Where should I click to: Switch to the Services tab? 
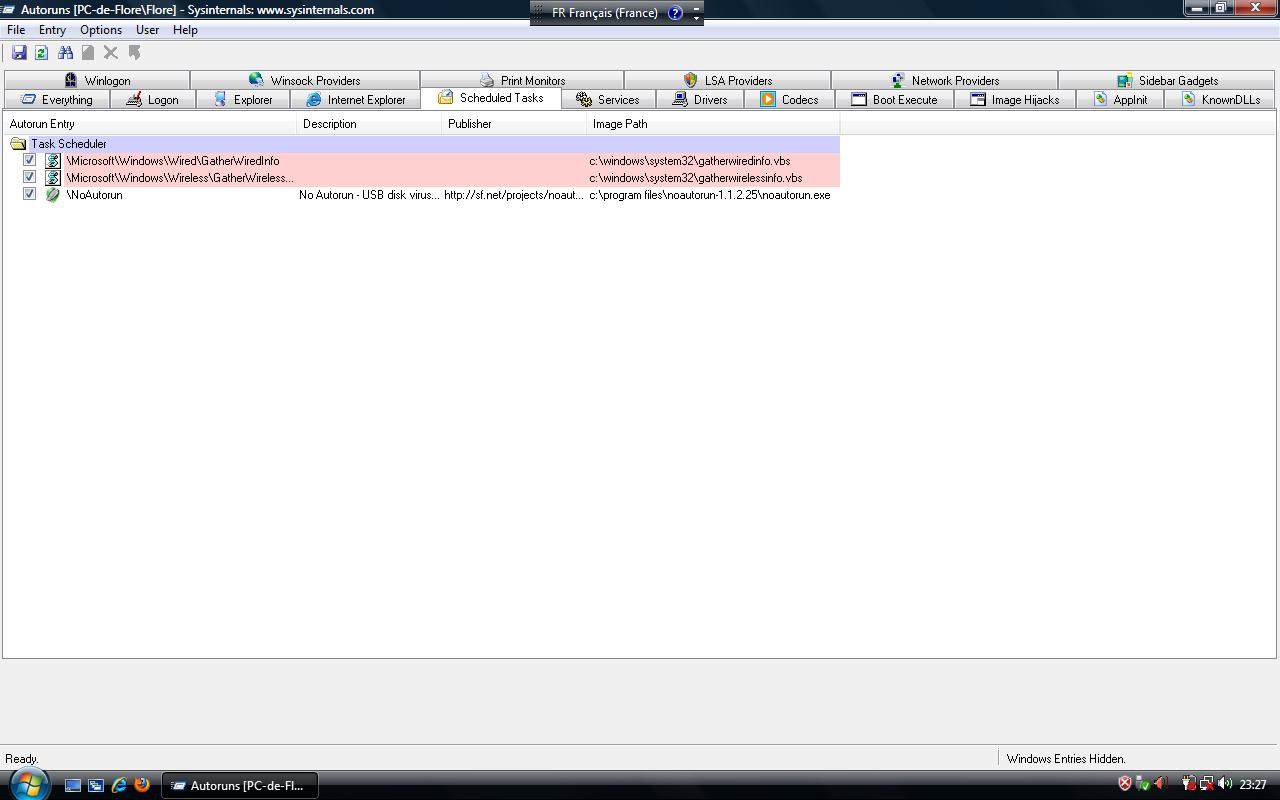(607, 100)
